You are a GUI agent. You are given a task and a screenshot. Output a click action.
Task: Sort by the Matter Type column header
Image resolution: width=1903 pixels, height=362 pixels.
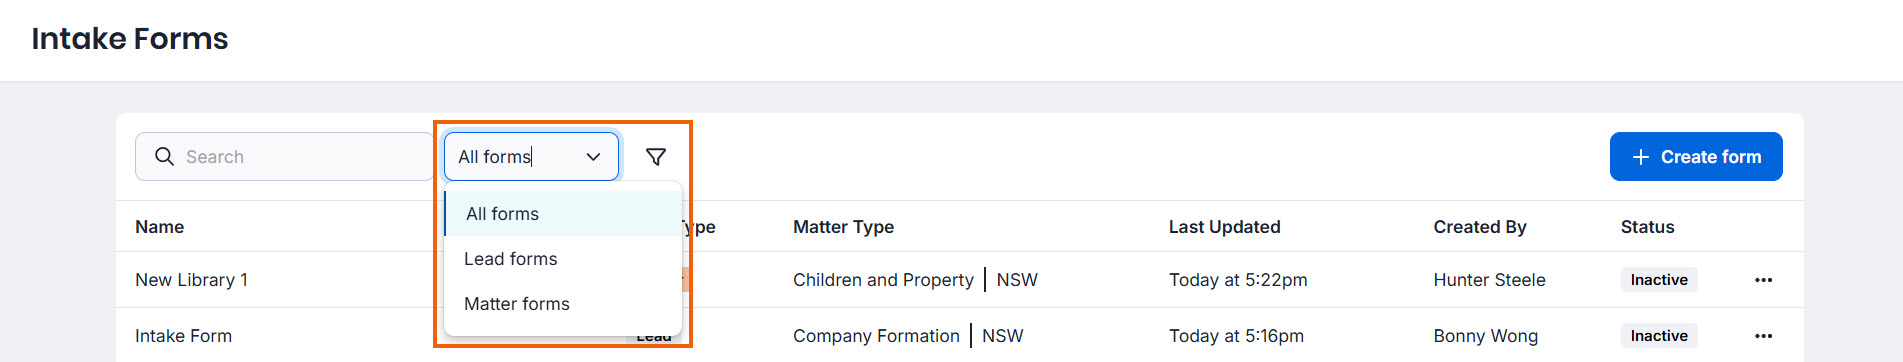coord(843,227)
